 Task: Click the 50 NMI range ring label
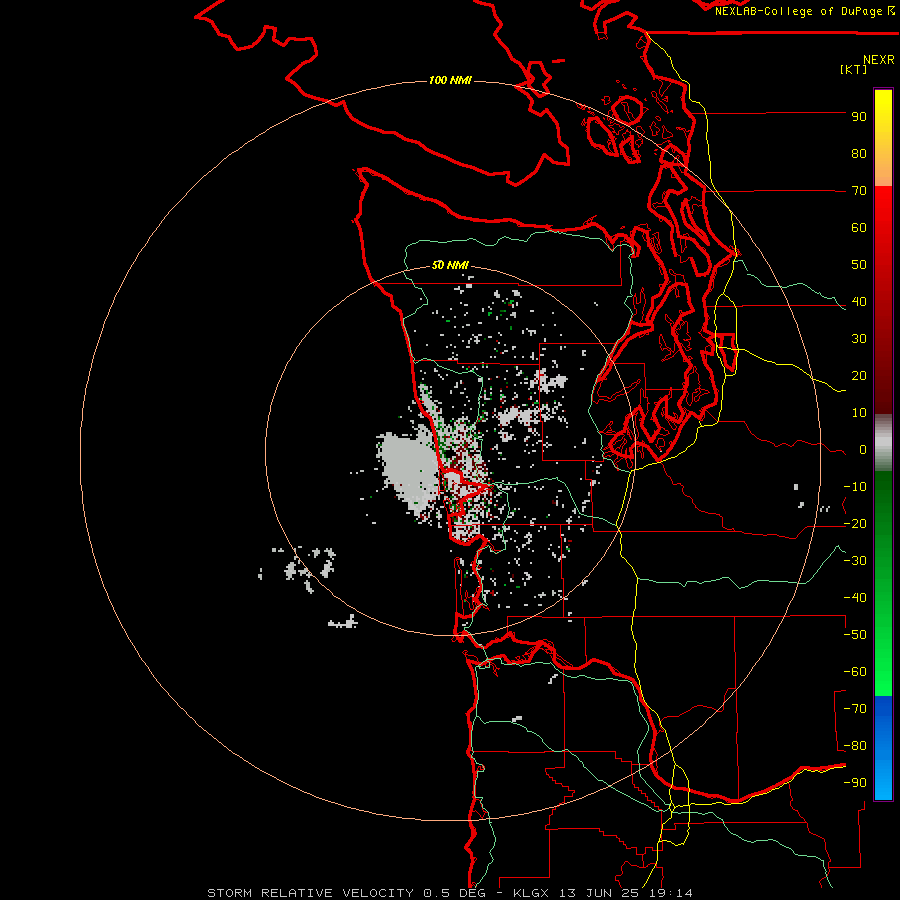tap(450, 265)
